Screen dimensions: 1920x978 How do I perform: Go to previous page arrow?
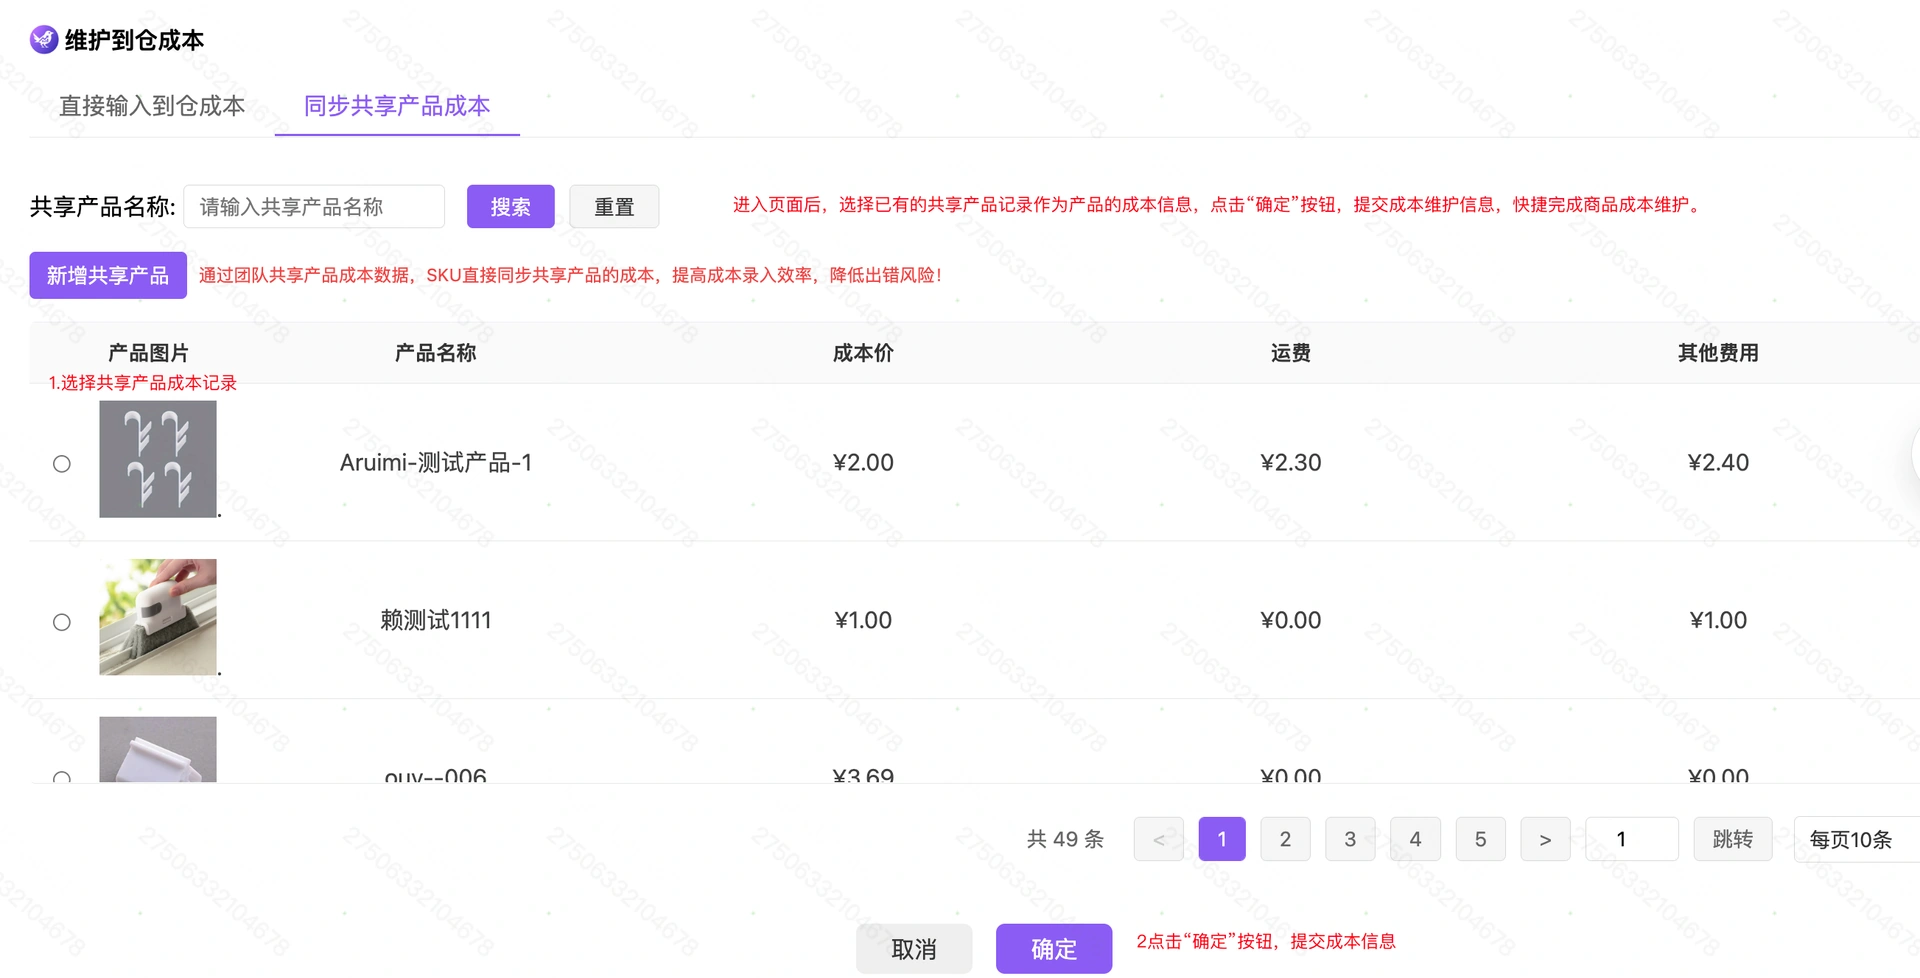1159,839
